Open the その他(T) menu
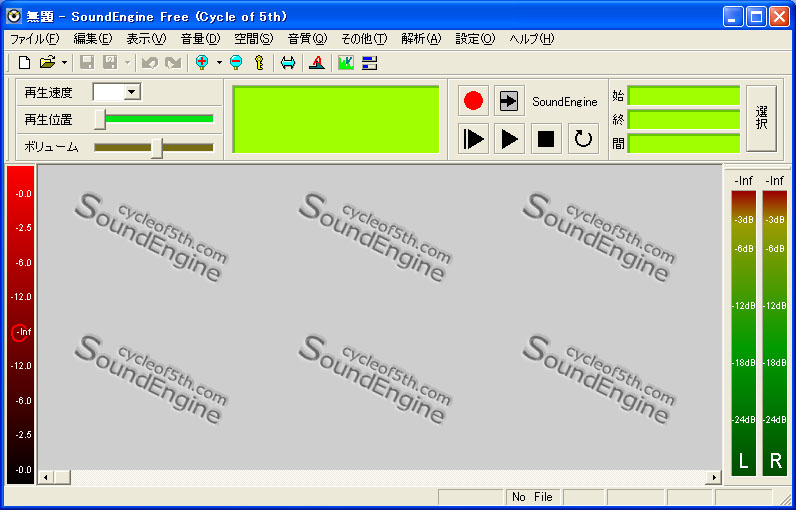796x510 pixels. pyautogui.click(x=364, y=39)
